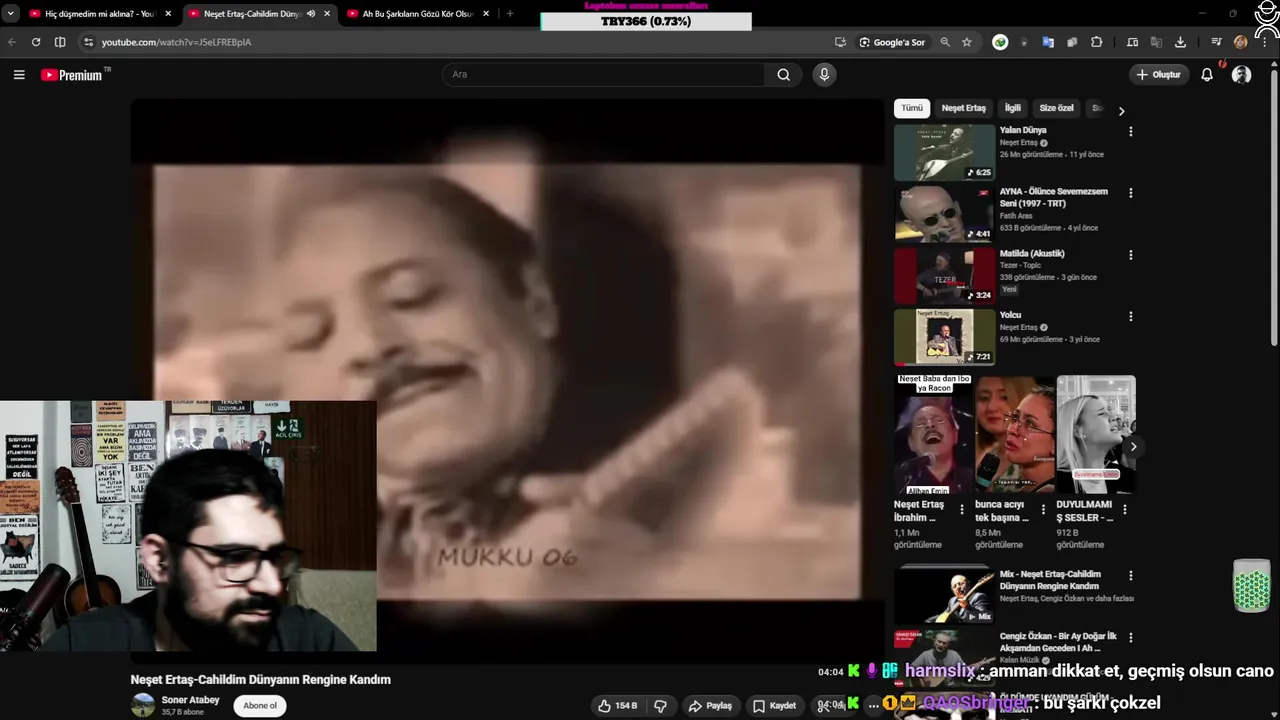Click the address bar URL
This screenshot has width=1280, height=720.
pyautogui.click(x=176, y=42)
